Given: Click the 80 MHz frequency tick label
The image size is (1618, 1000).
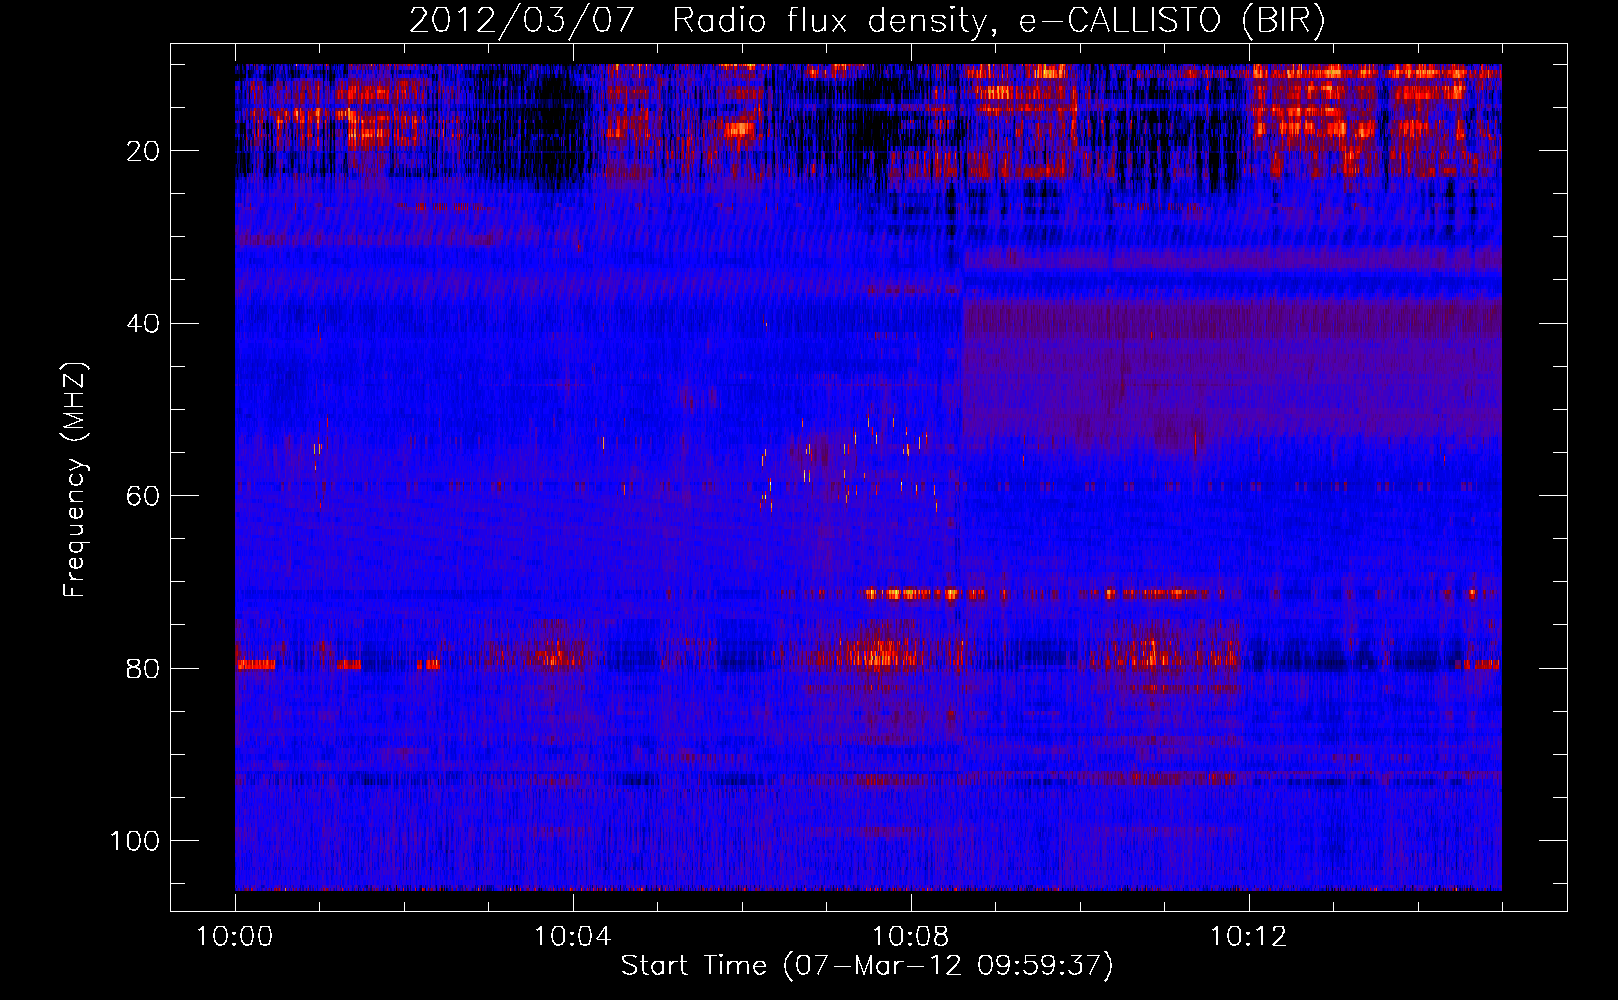Looking at the screenshot, I should [143, 668].
